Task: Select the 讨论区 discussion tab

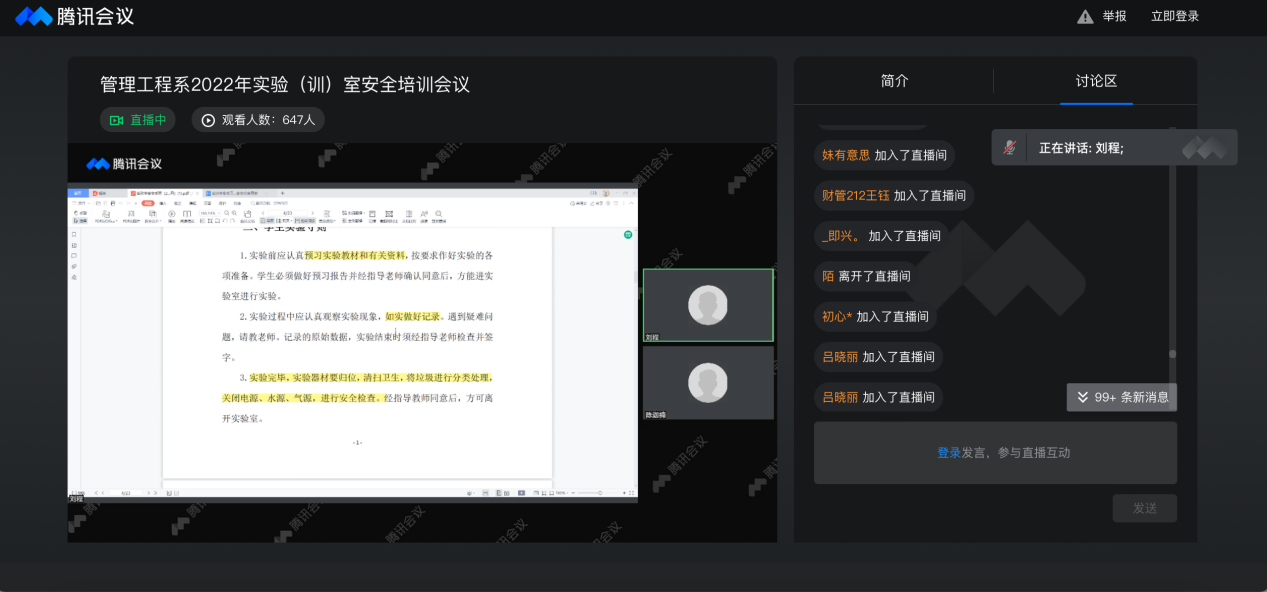Action: point(1096,81)
